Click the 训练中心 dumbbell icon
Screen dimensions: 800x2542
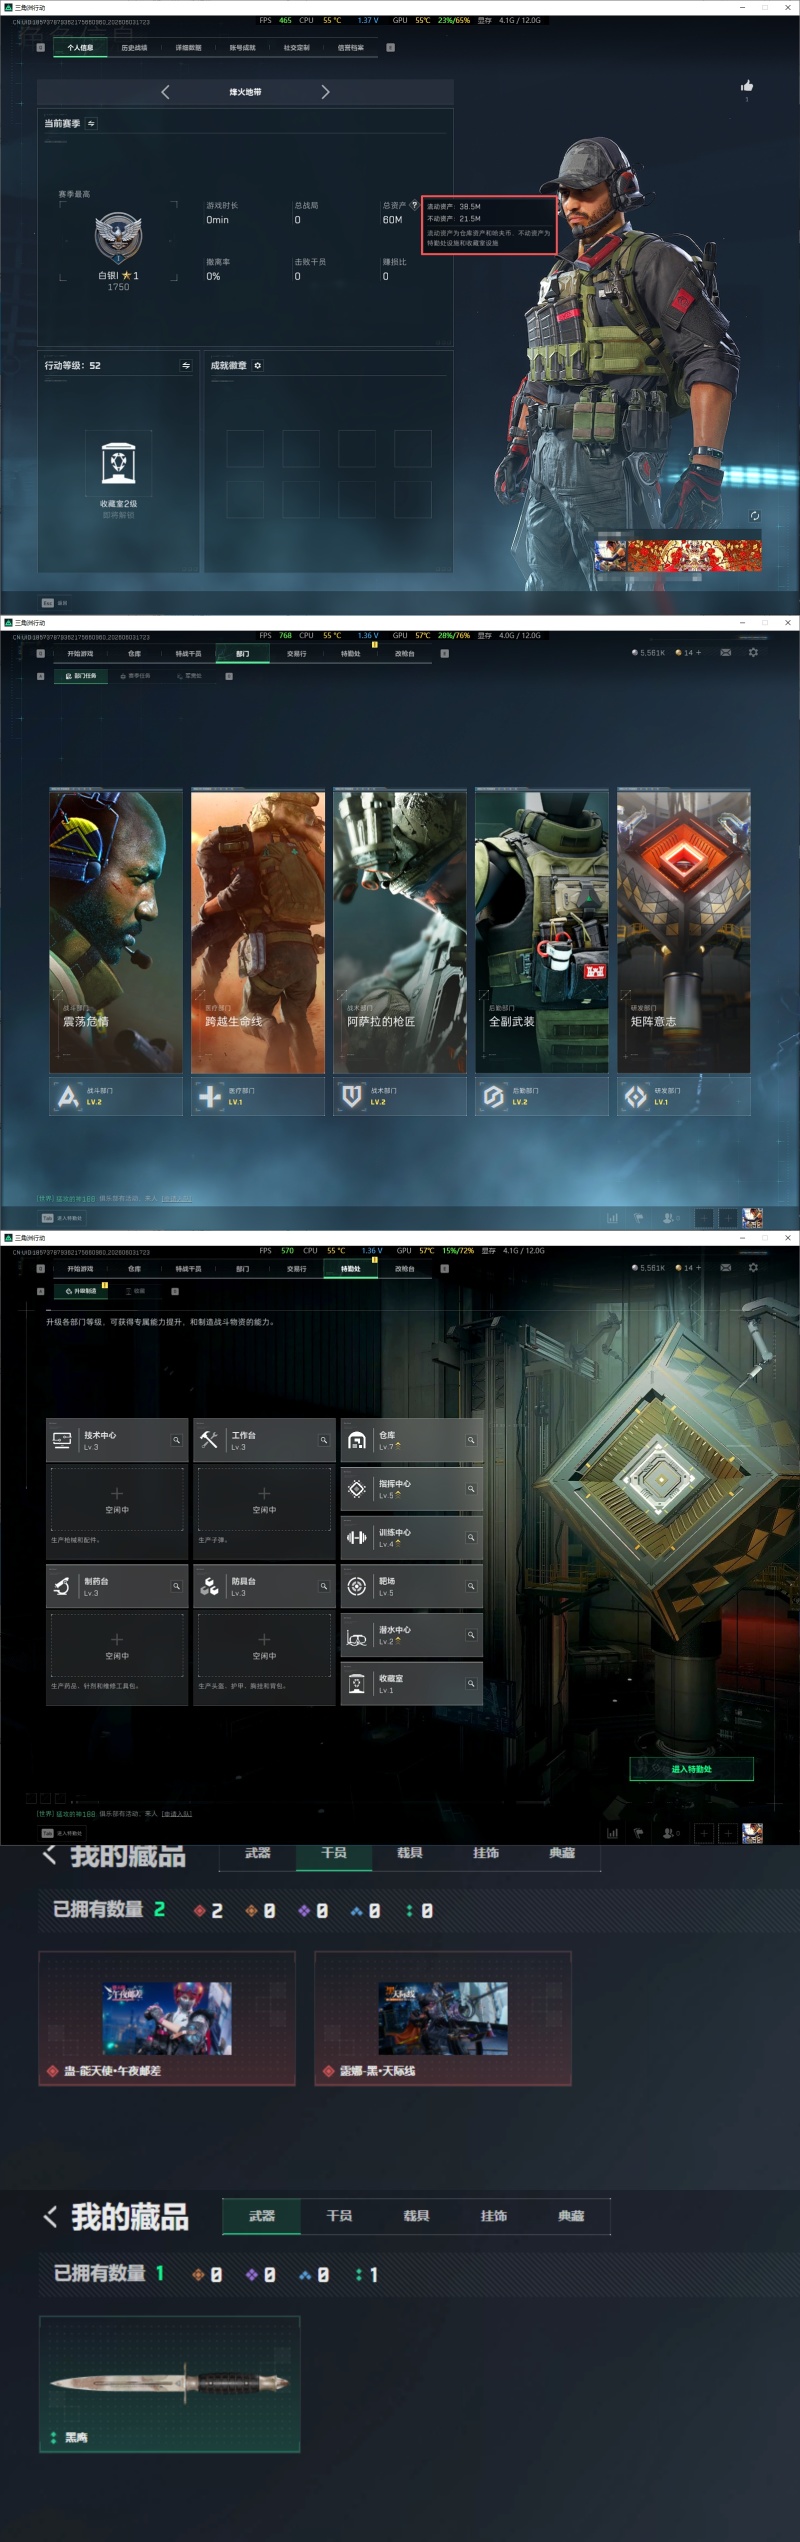click(x=357, y=1537)
